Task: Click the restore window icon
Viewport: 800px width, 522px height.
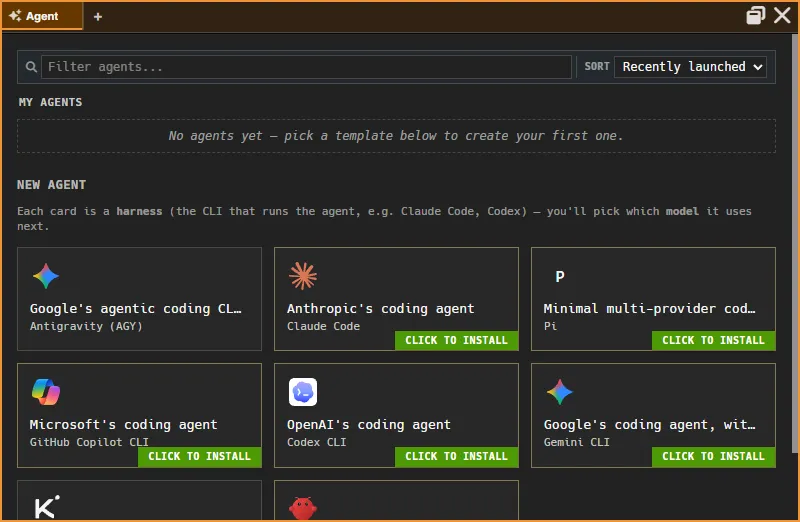Action: 756,15
